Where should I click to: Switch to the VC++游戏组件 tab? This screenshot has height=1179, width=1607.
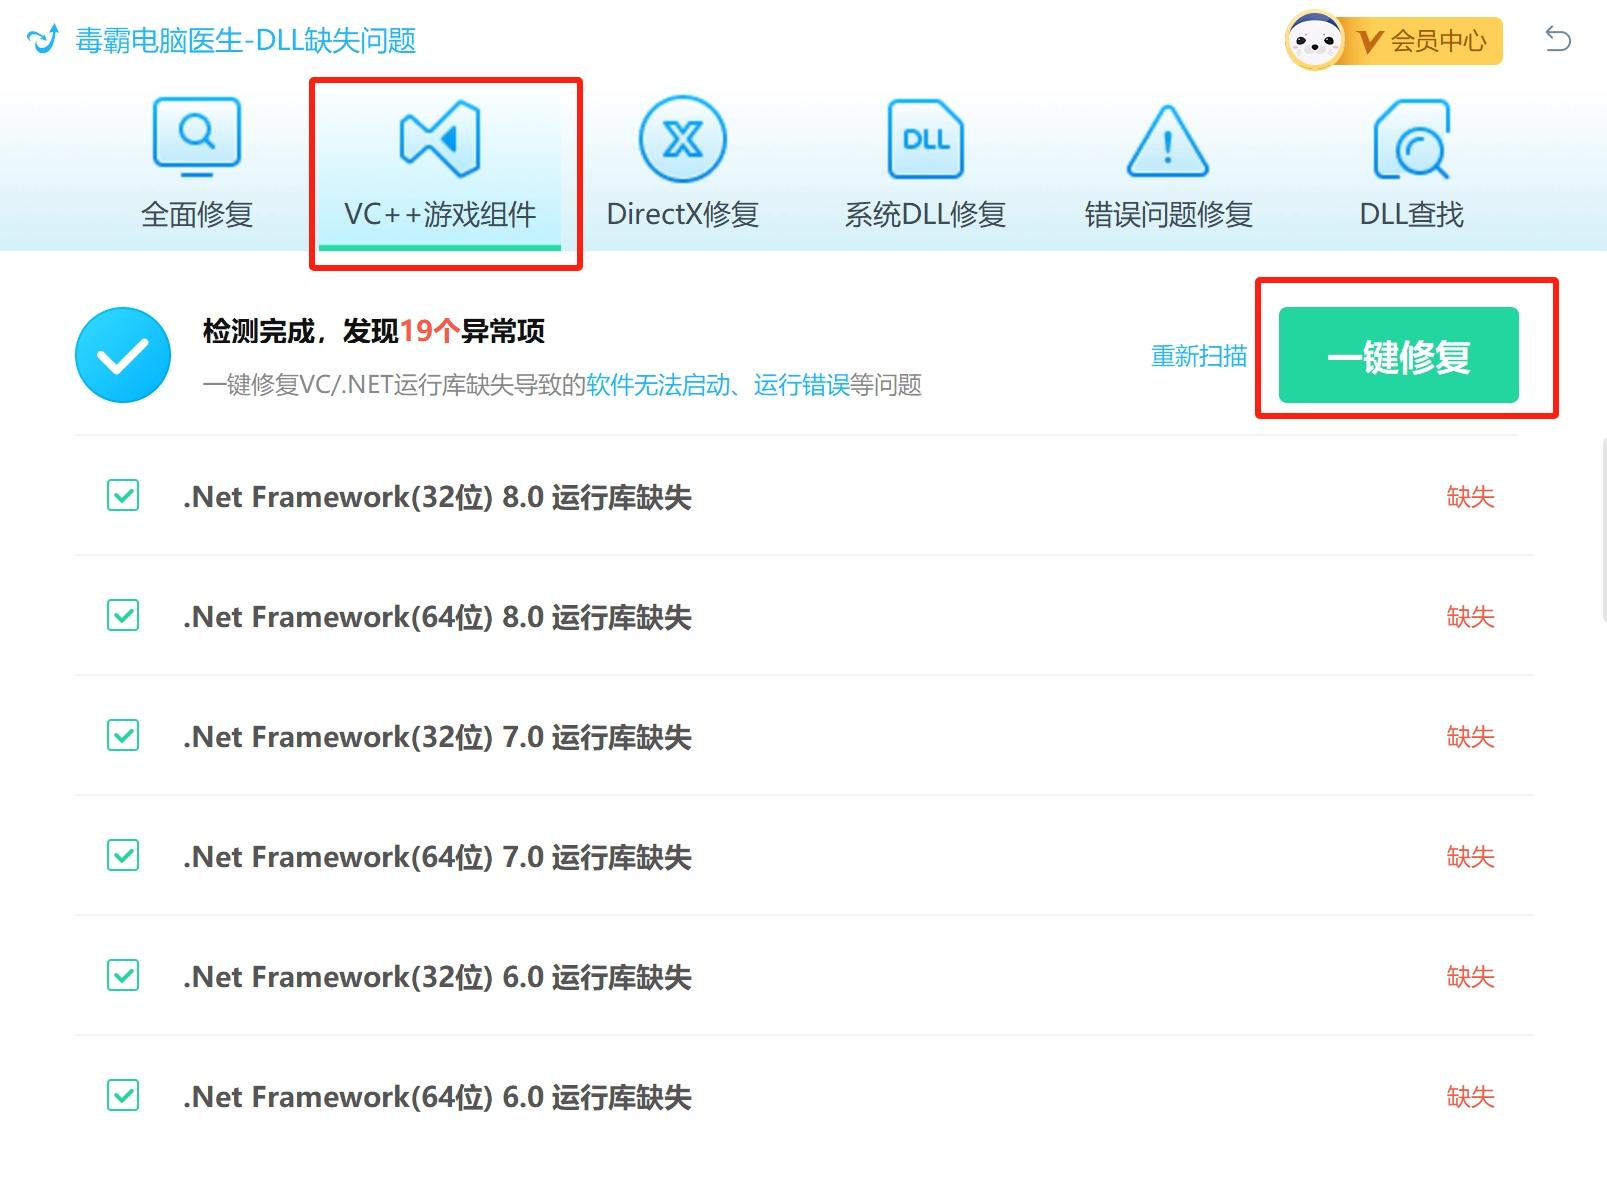pyautogui.click(x=444, y=213)
